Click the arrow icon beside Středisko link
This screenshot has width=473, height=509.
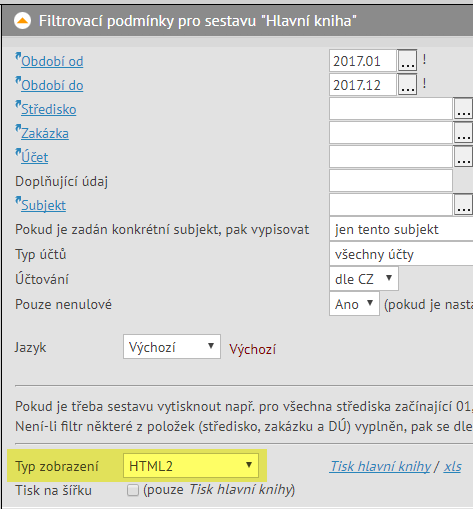pyautogui.click(x=18, y=105)
